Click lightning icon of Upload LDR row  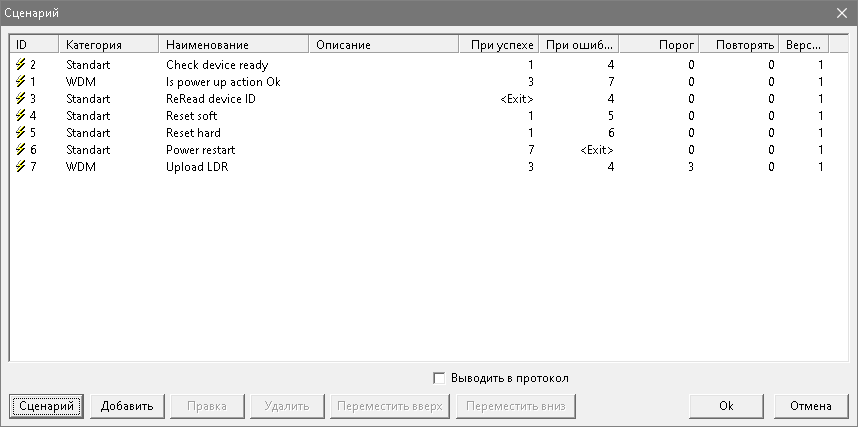coord(21,167)
